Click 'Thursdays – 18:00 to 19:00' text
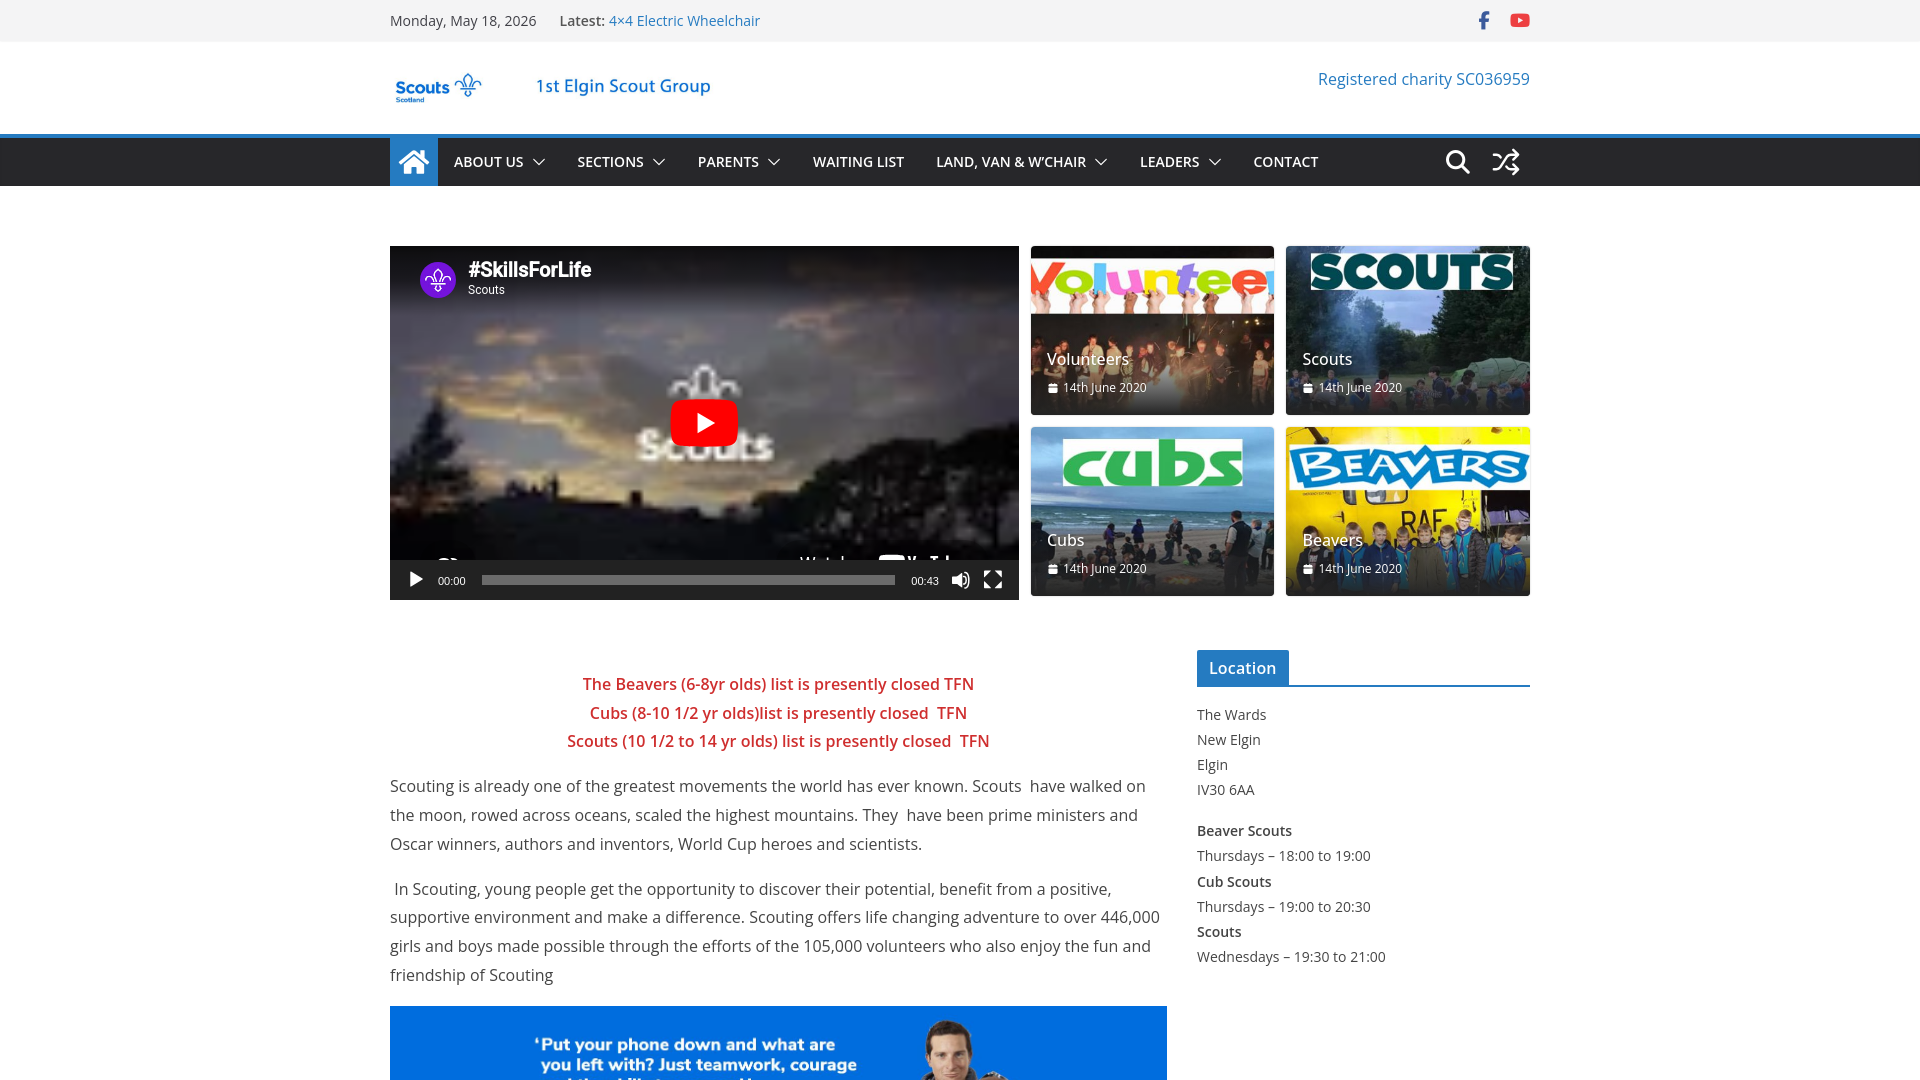Image resolution: width=1920 pixels, height=1080 pixels. [1283, 856]
